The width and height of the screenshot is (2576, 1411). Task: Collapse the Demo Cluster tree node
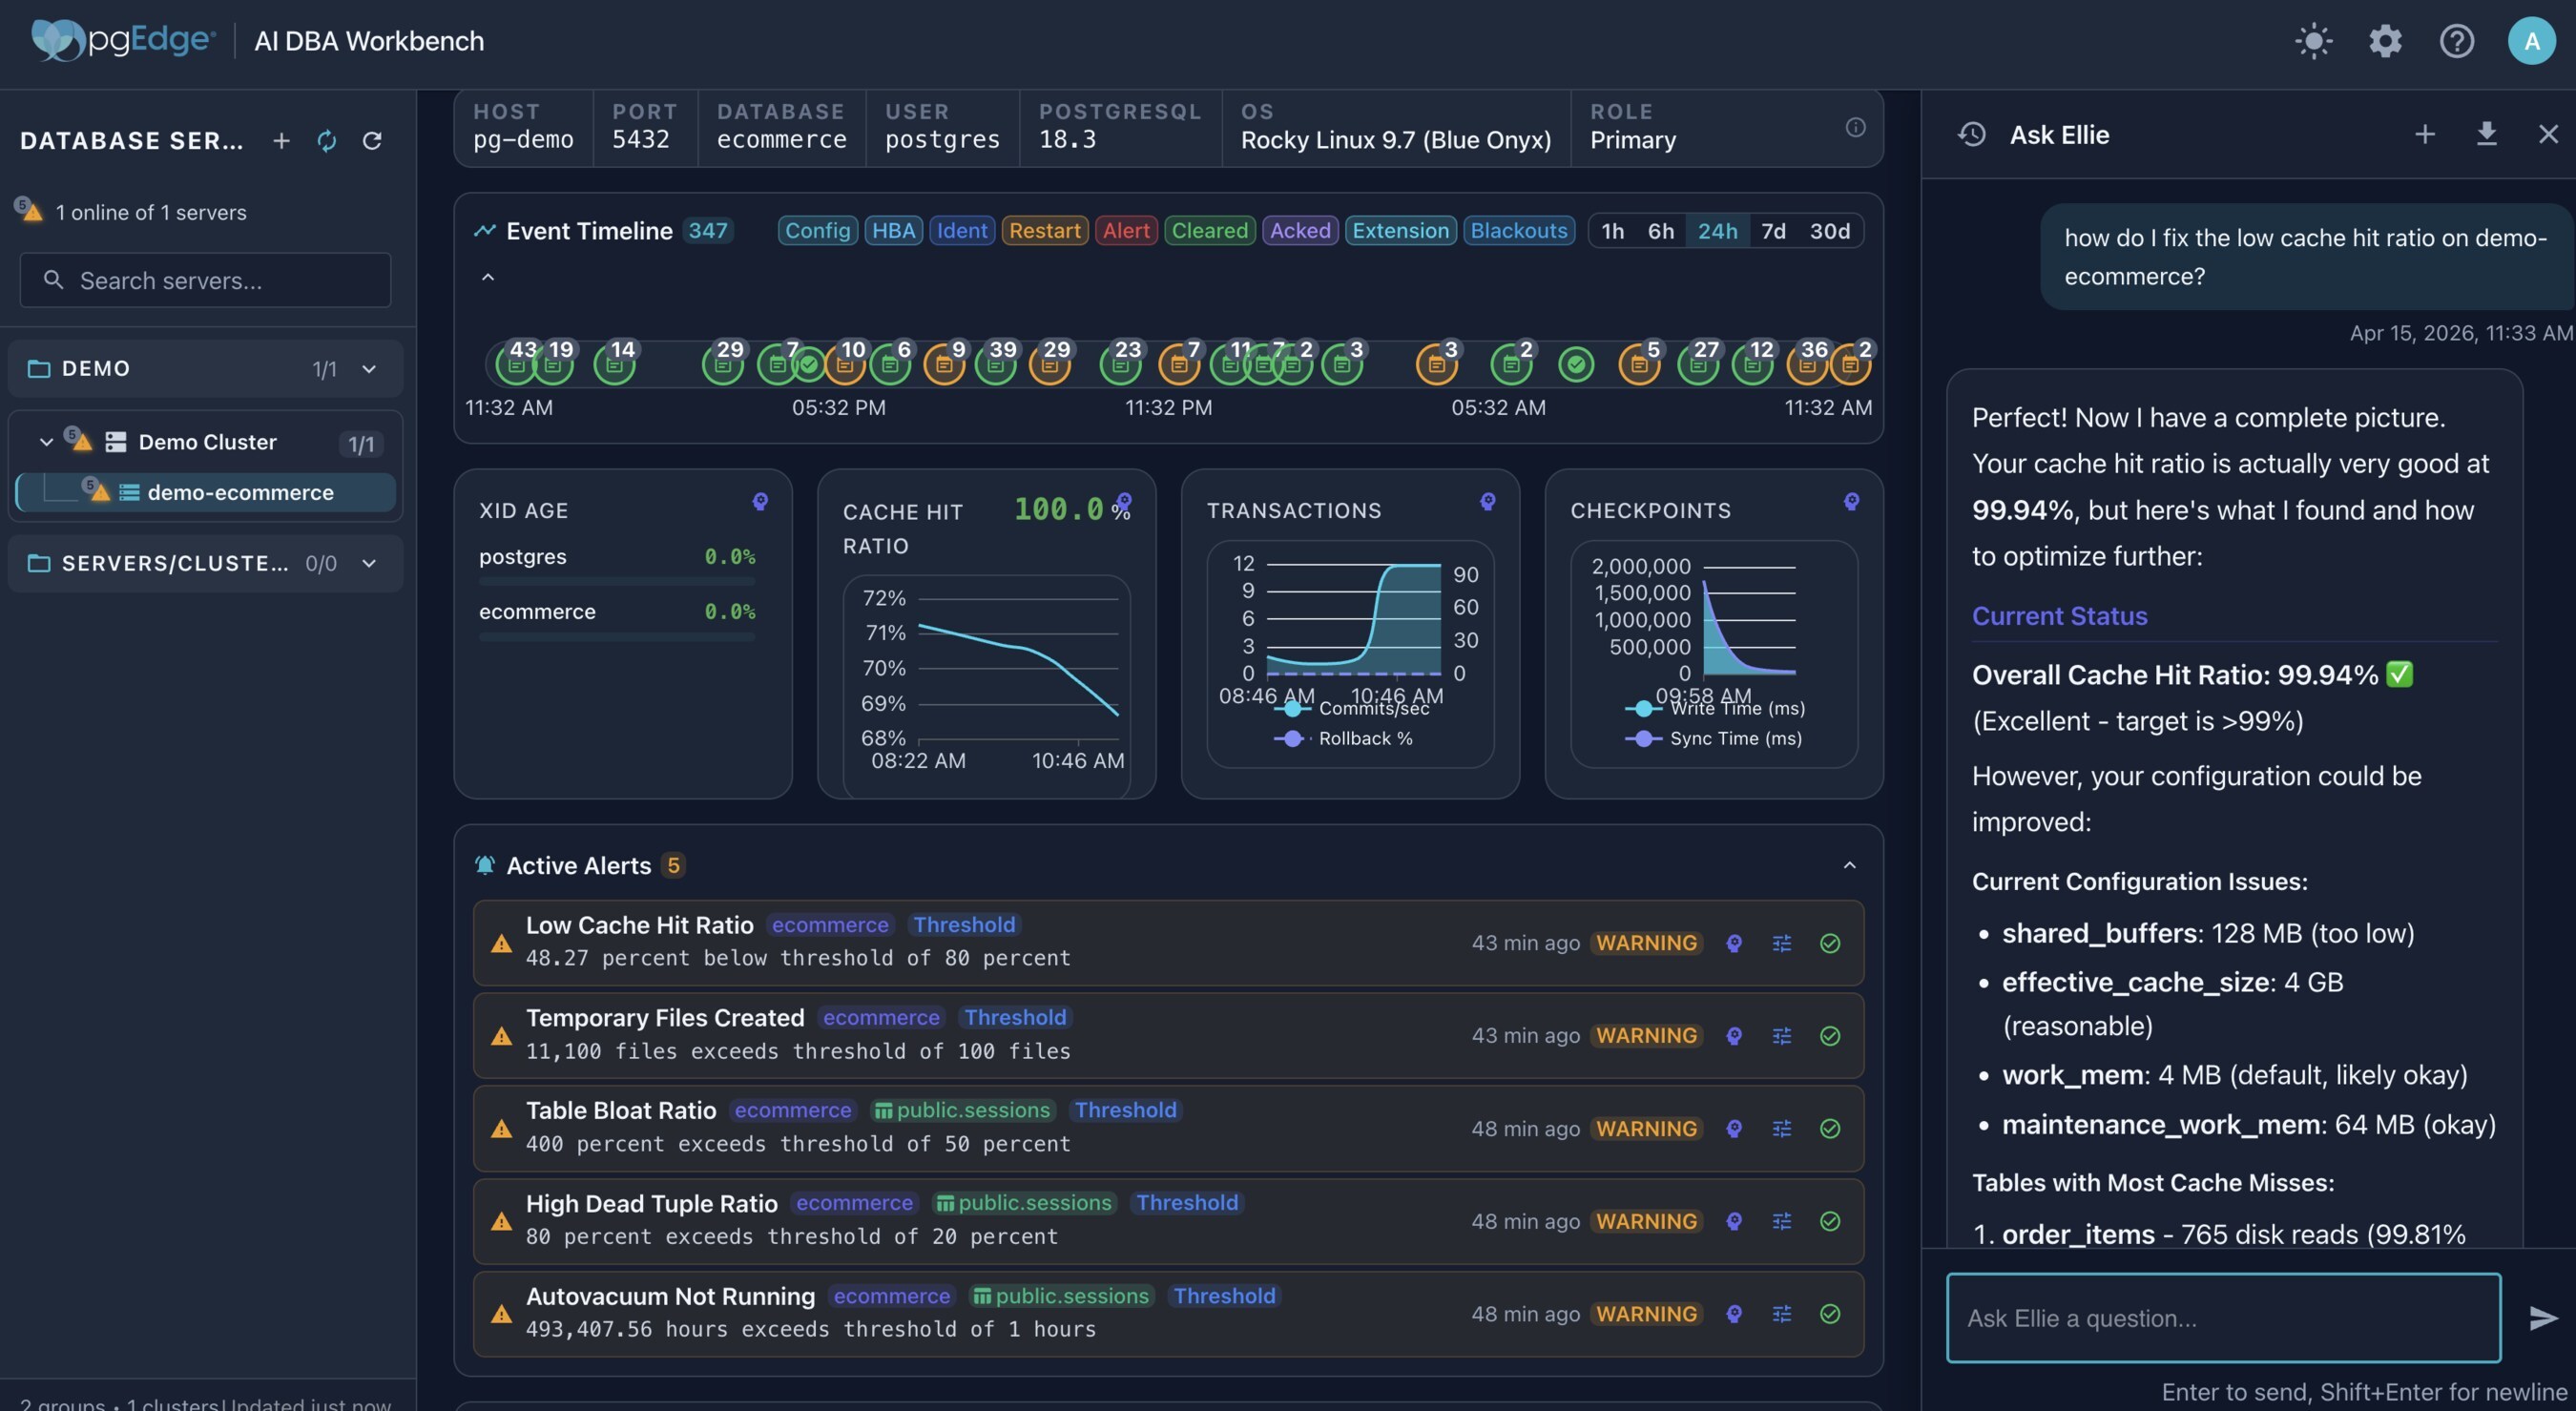46,442
